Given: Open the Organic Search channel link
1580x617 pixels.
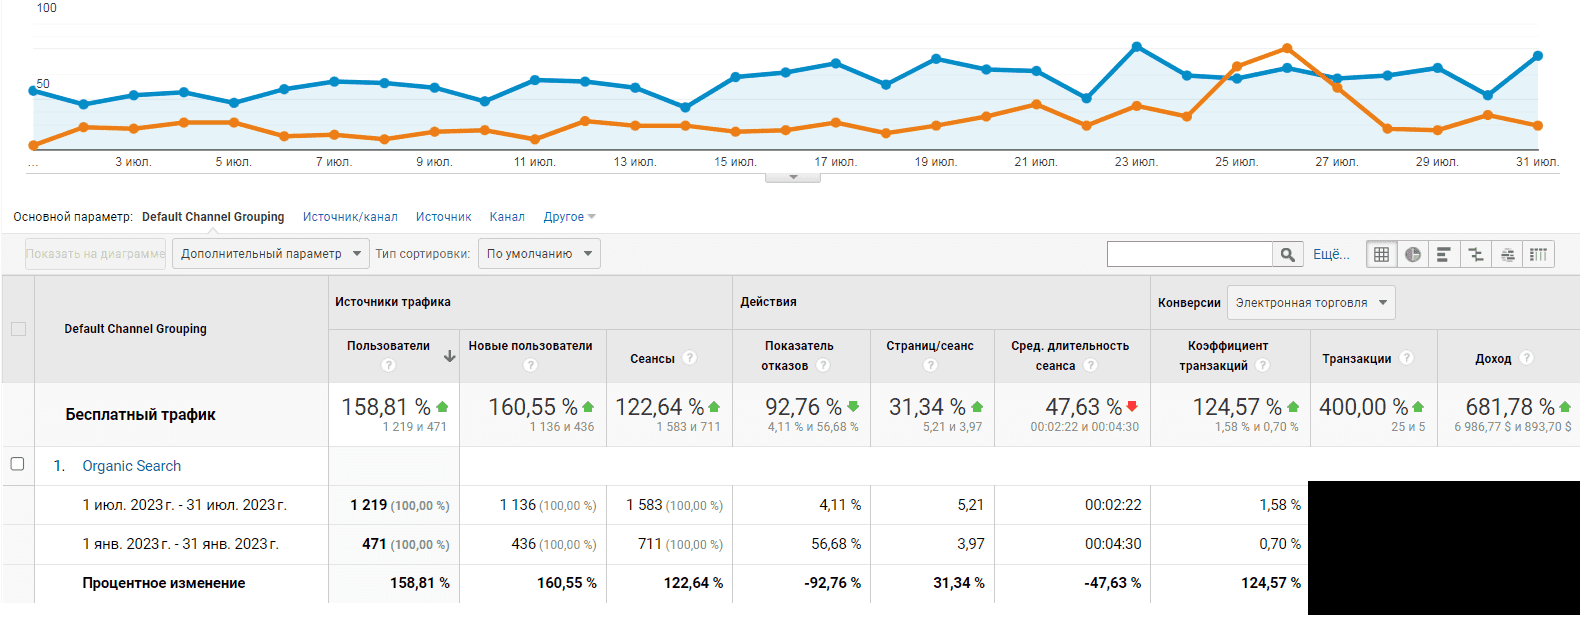Looking at the screenshot, I should point(132,466).
